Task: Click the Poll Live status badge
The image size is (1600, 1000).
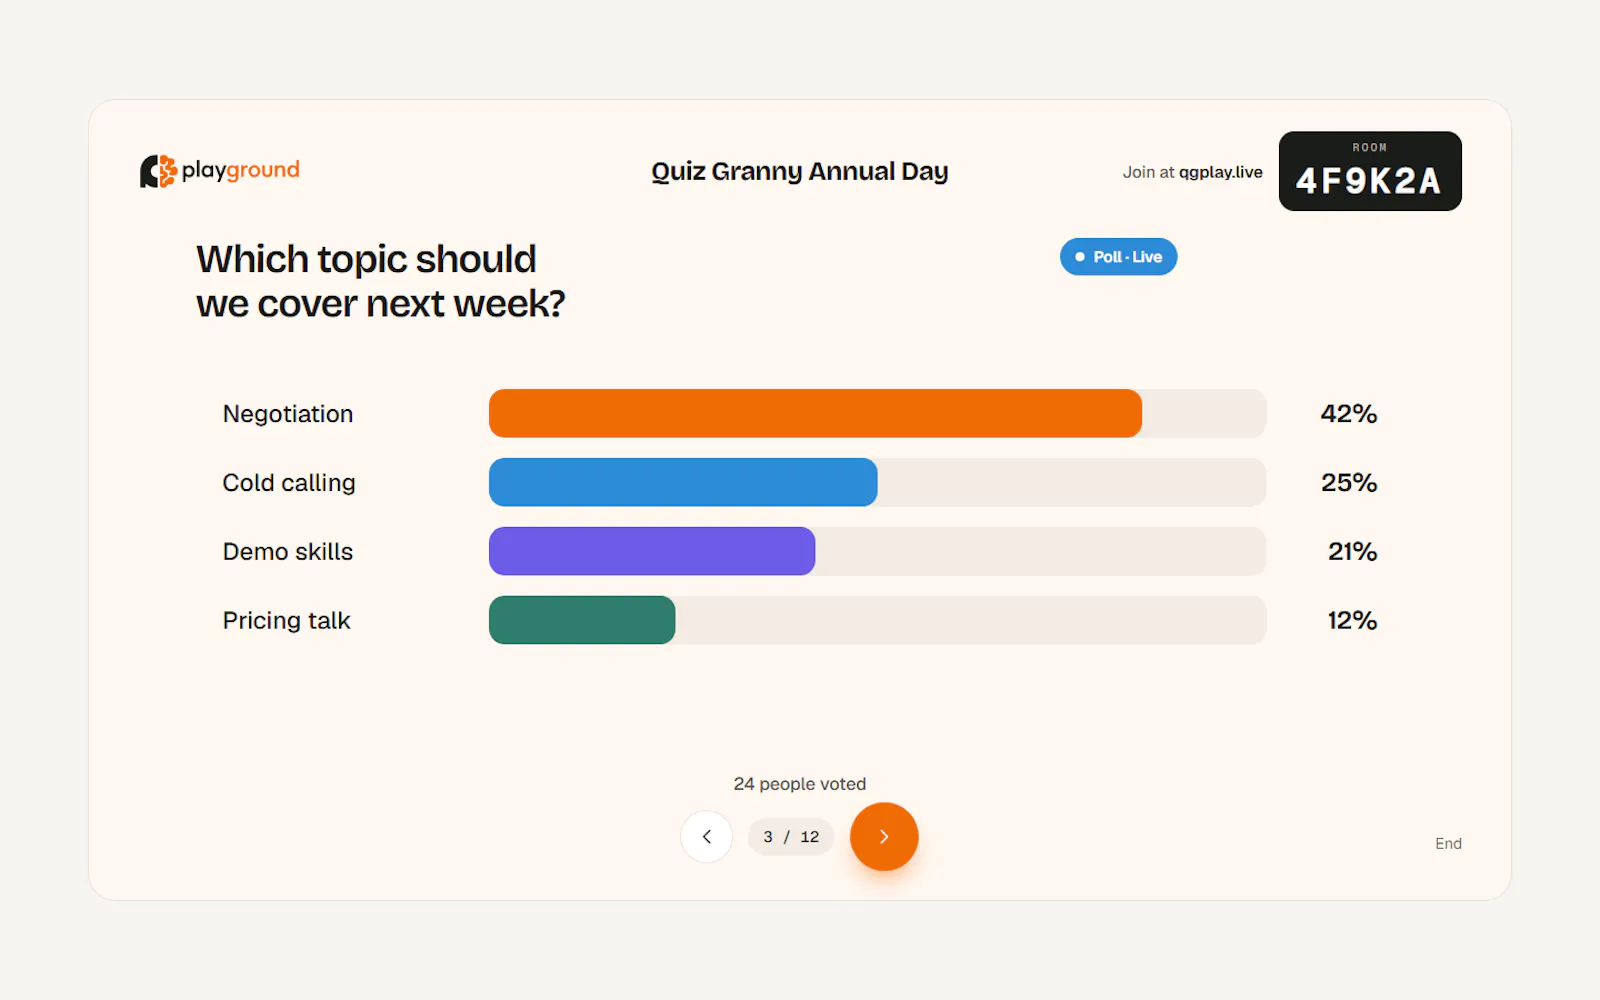Action: point(1118,257)
